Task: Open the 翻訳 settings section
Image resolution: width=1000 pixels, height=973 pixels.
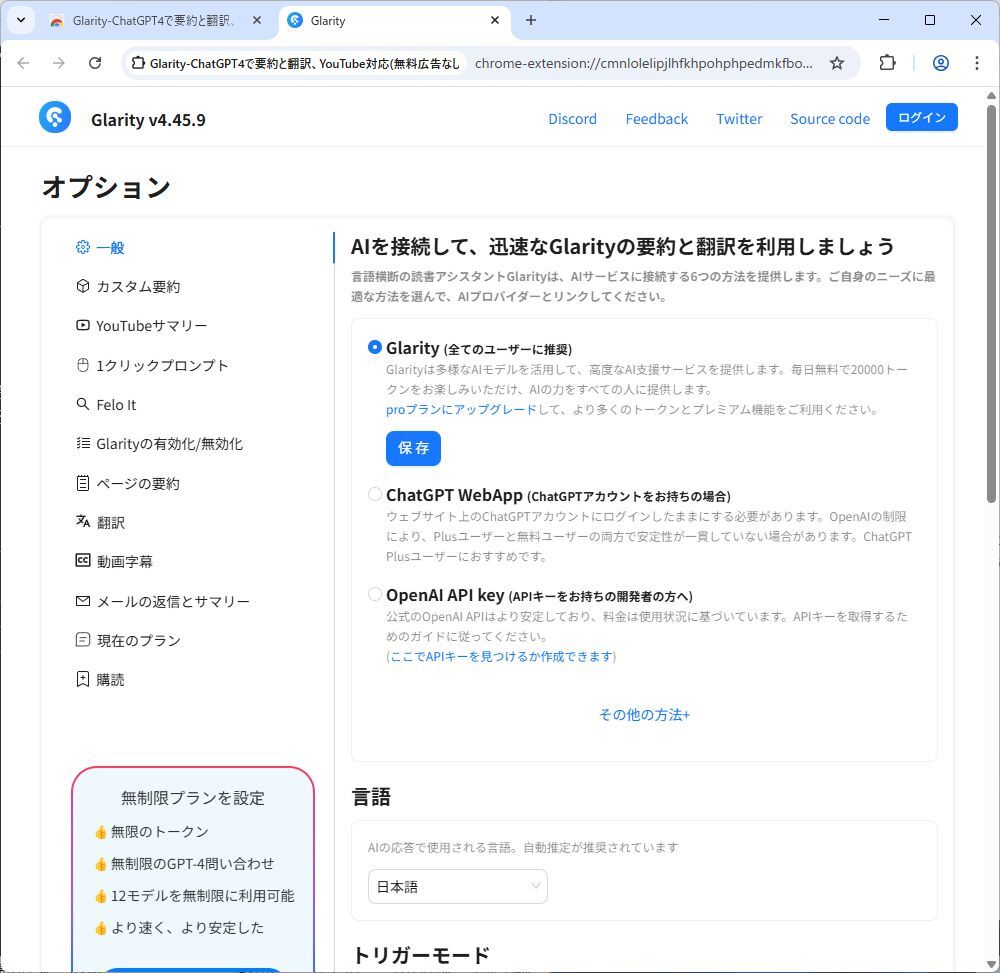Action: (110, 523)
